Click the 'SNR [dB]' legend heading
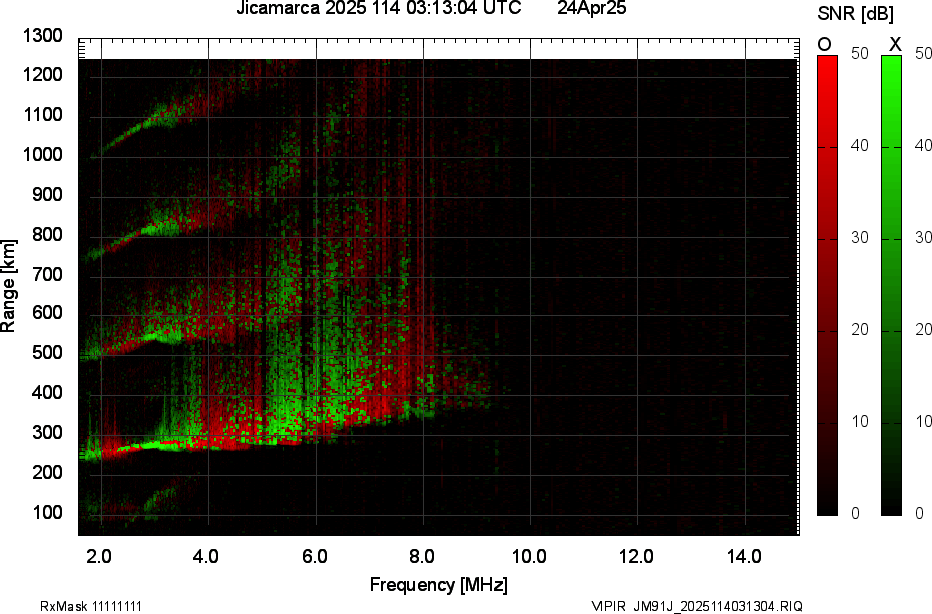 tap(855, 14)
